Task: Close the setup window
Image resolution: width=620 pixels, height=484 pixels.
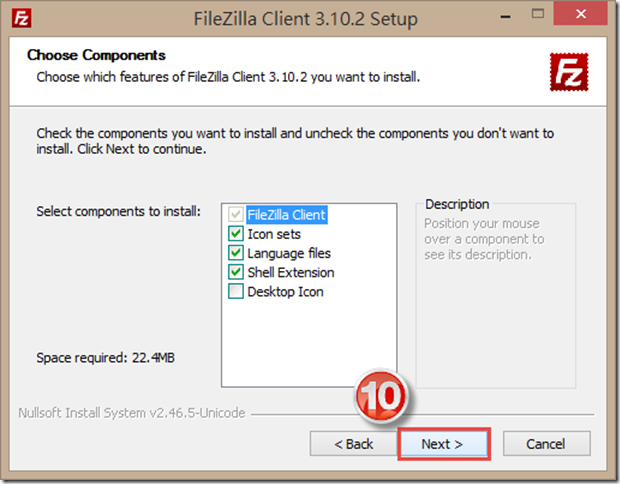Action: [580, 14]
